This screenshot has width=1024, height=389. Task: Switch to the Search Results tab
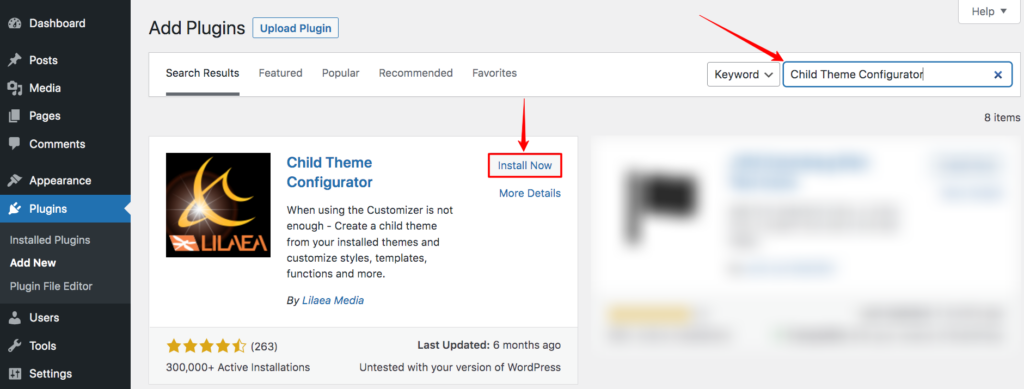tap(202, 73)
